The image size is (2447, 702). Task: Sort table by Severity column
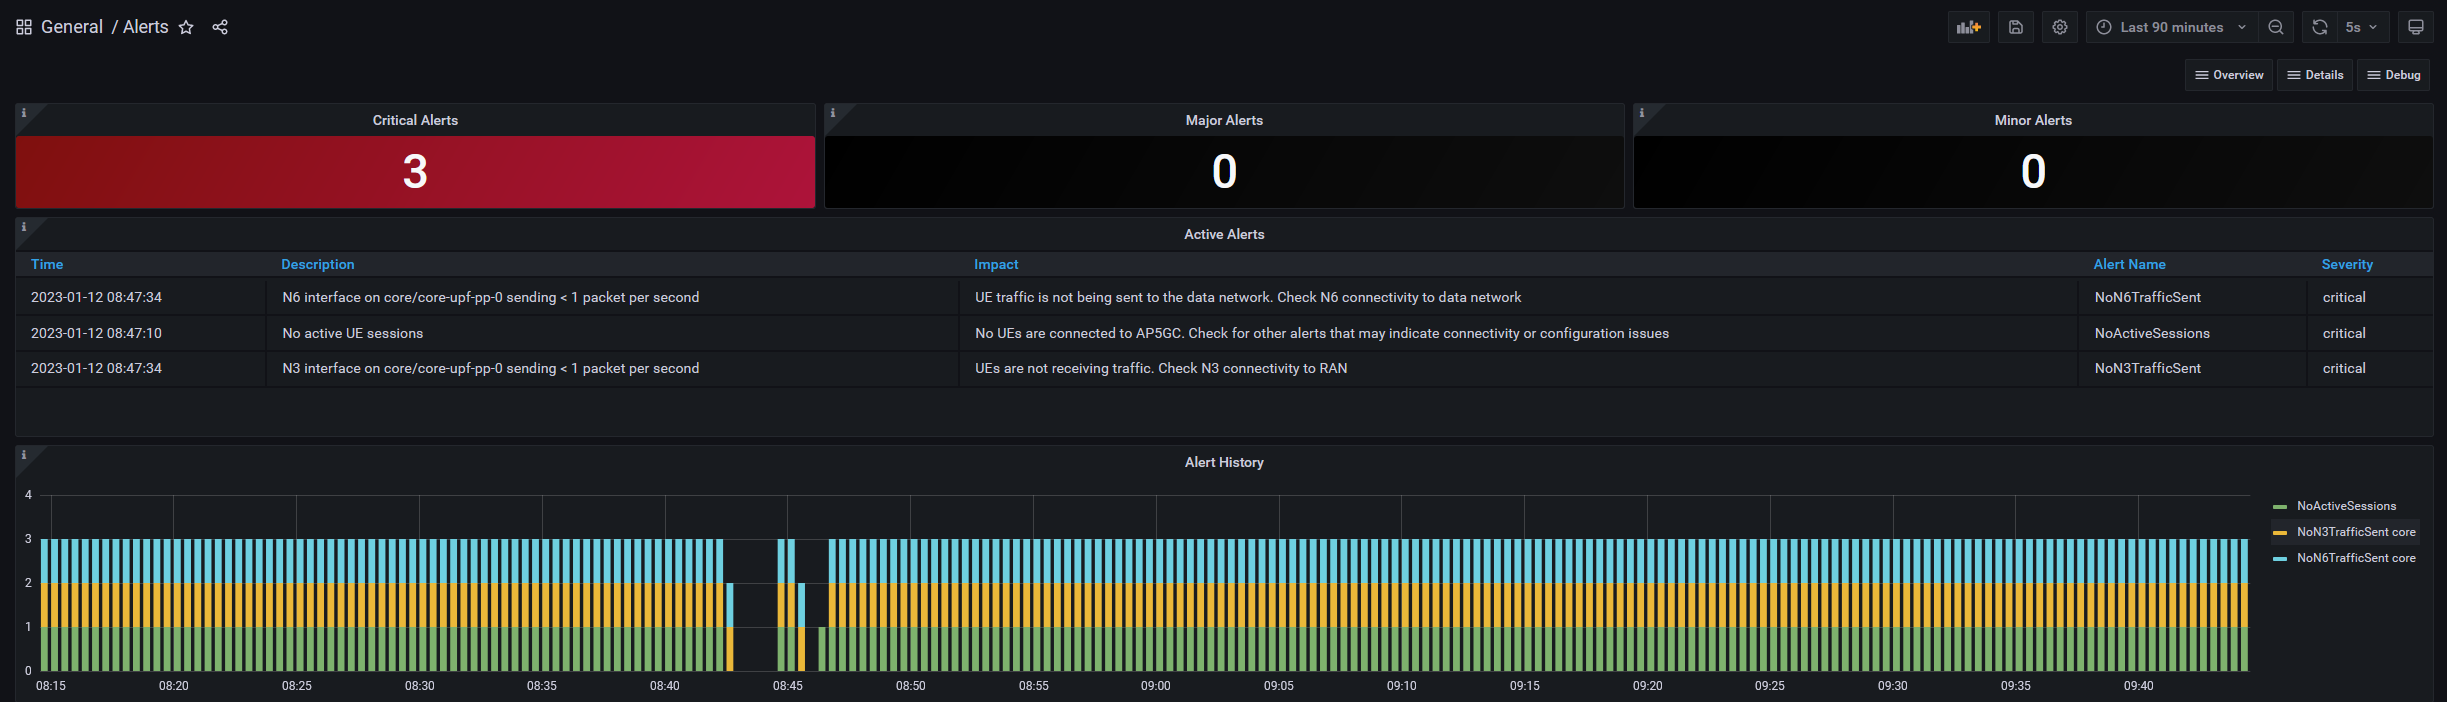(2347, 264)
